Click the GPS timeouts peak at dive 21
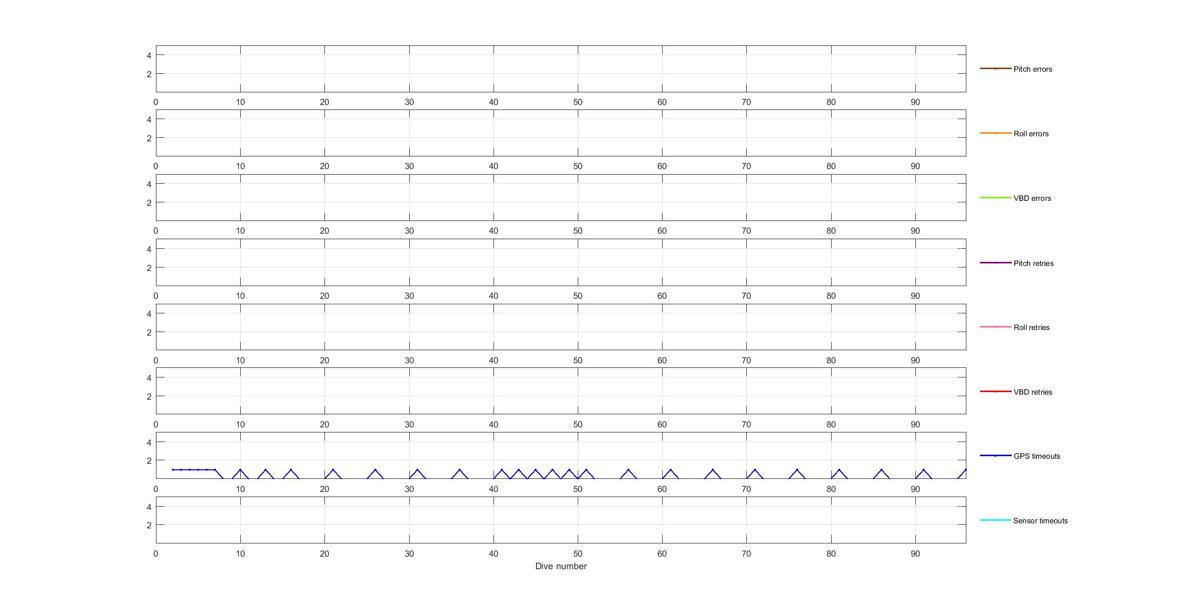Screen dimensions: 1200x611 (333, 470)
